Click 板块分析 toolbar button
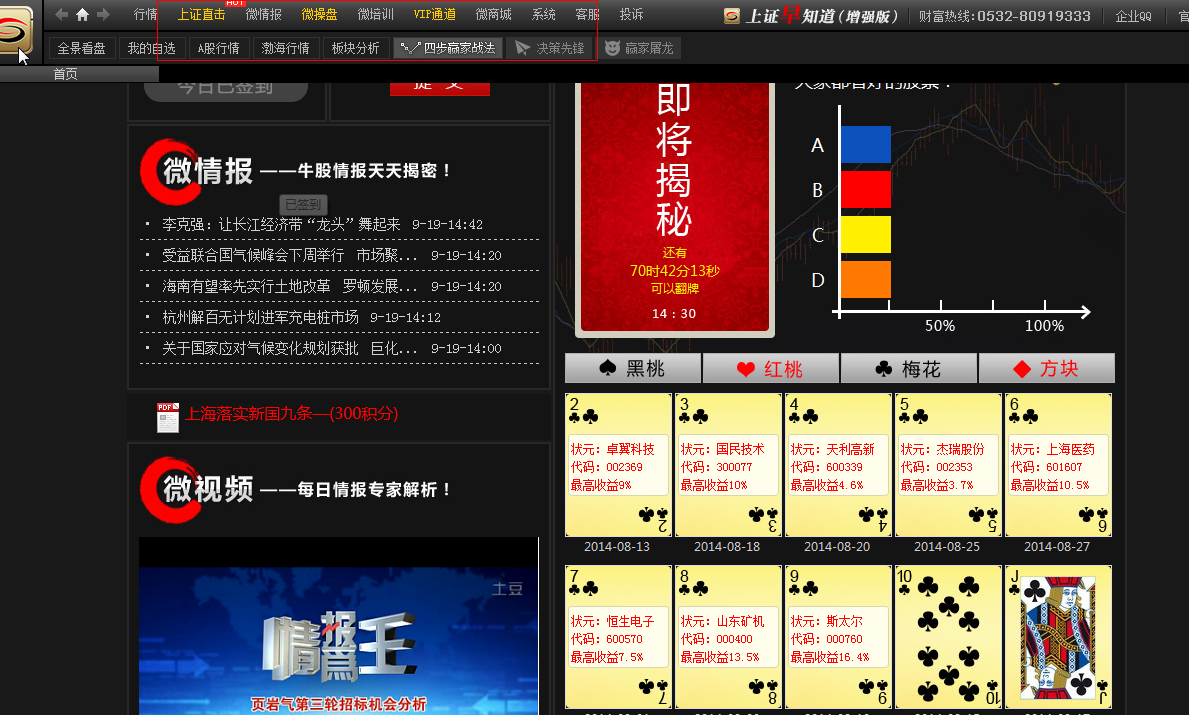The image size is (1189, 715). coord(356,49)
